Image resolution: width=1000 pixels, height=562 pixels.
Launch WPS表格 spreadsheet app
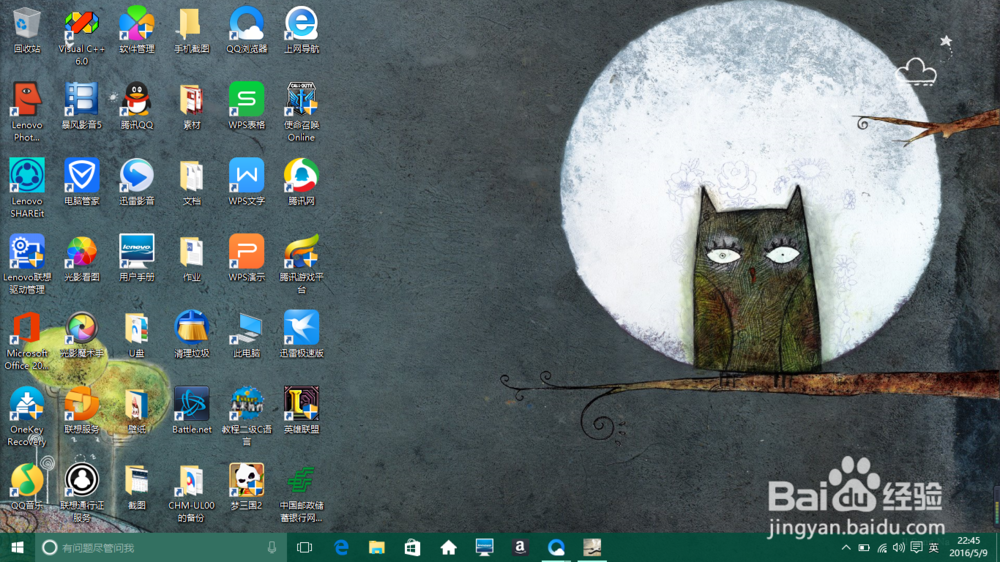tap(246, 106)
